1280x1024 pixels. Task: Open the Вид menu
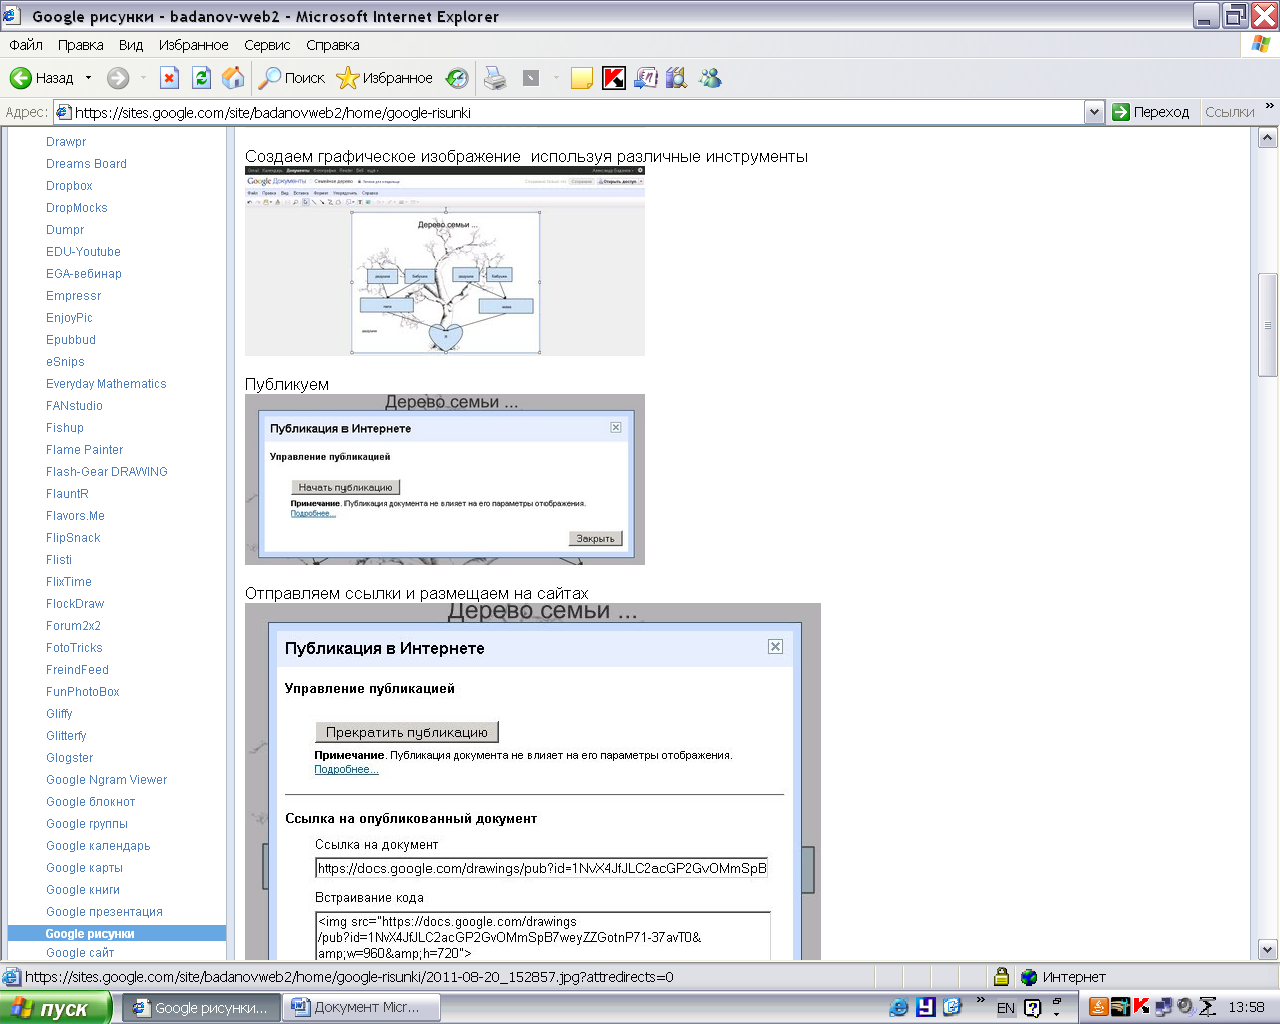pos(131,45)
